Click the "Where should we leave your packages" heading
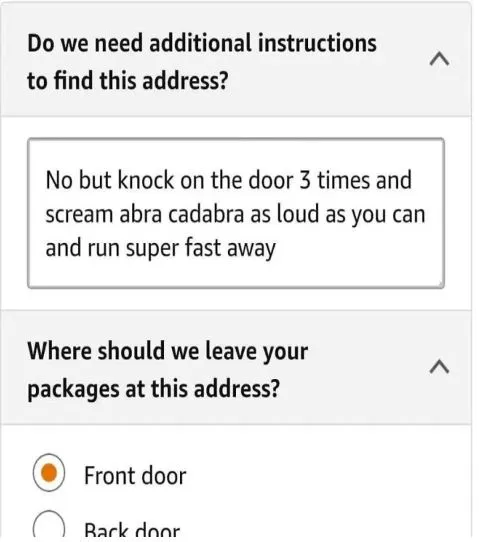This screenshot has height=542, width=479. (168, 370)
